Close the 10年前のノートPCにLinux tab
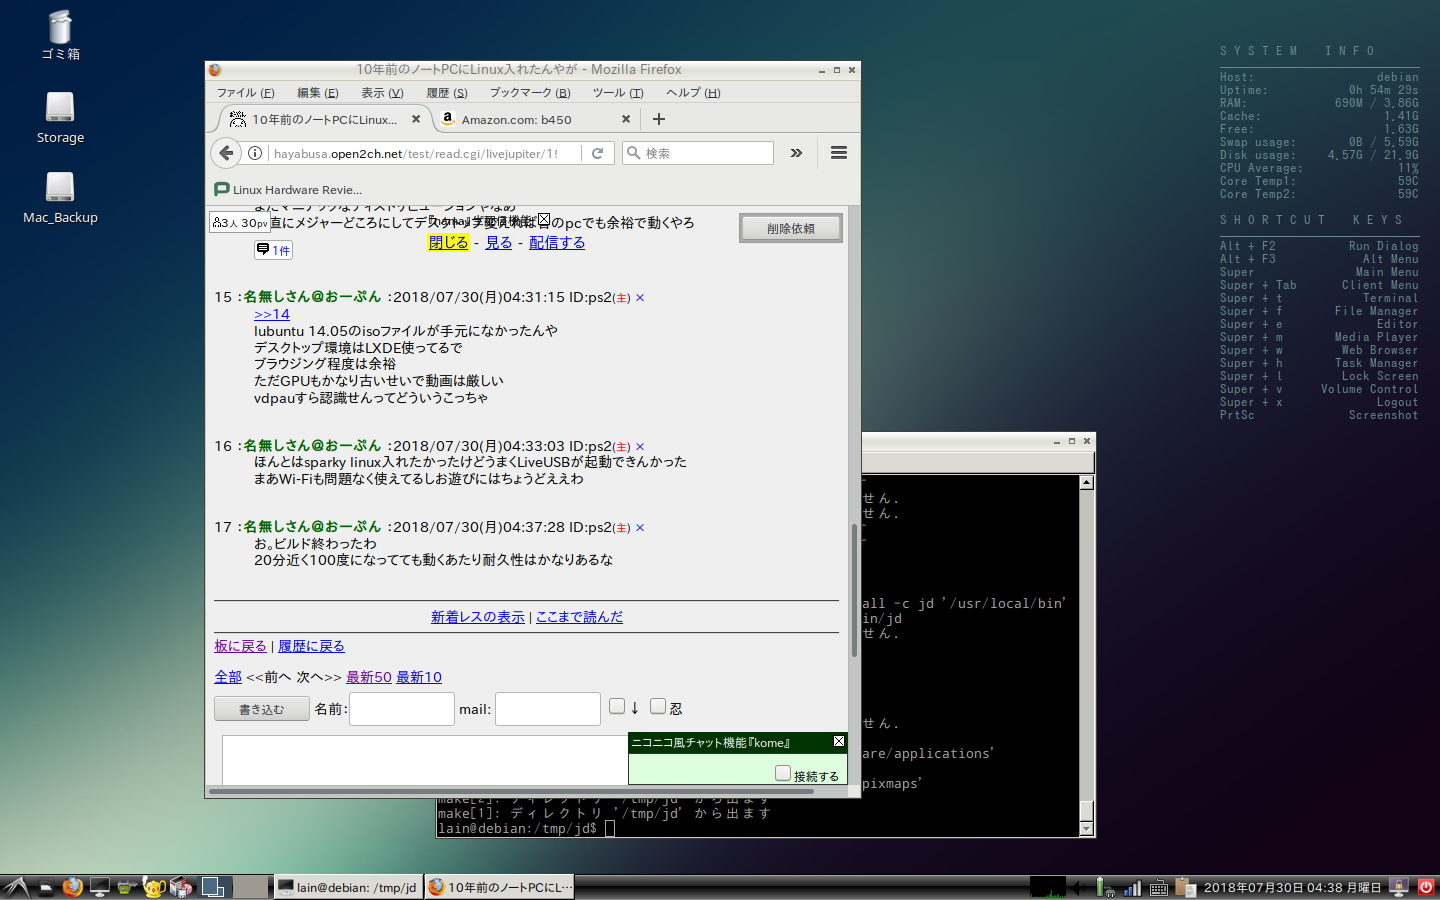The width and height of the screenshot is (1440, 900). click(416, 119)
